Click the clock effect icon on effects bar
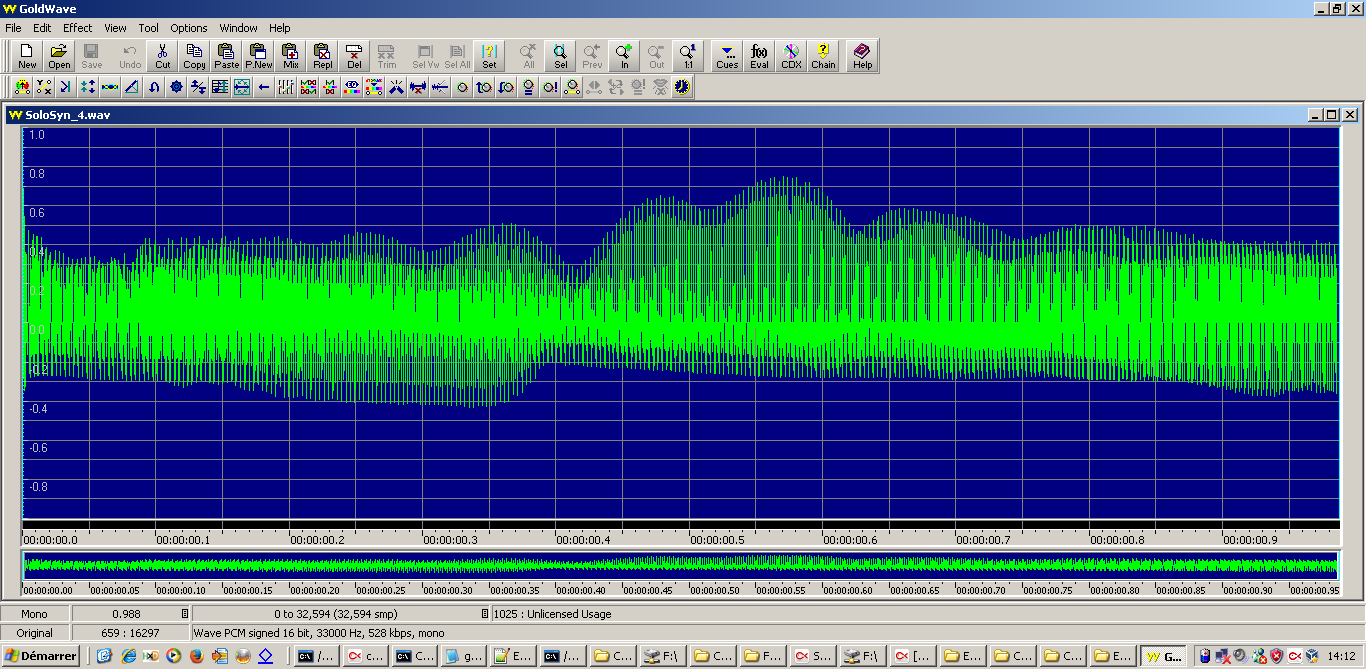1366x669 pixels. (x=682, y=87)
